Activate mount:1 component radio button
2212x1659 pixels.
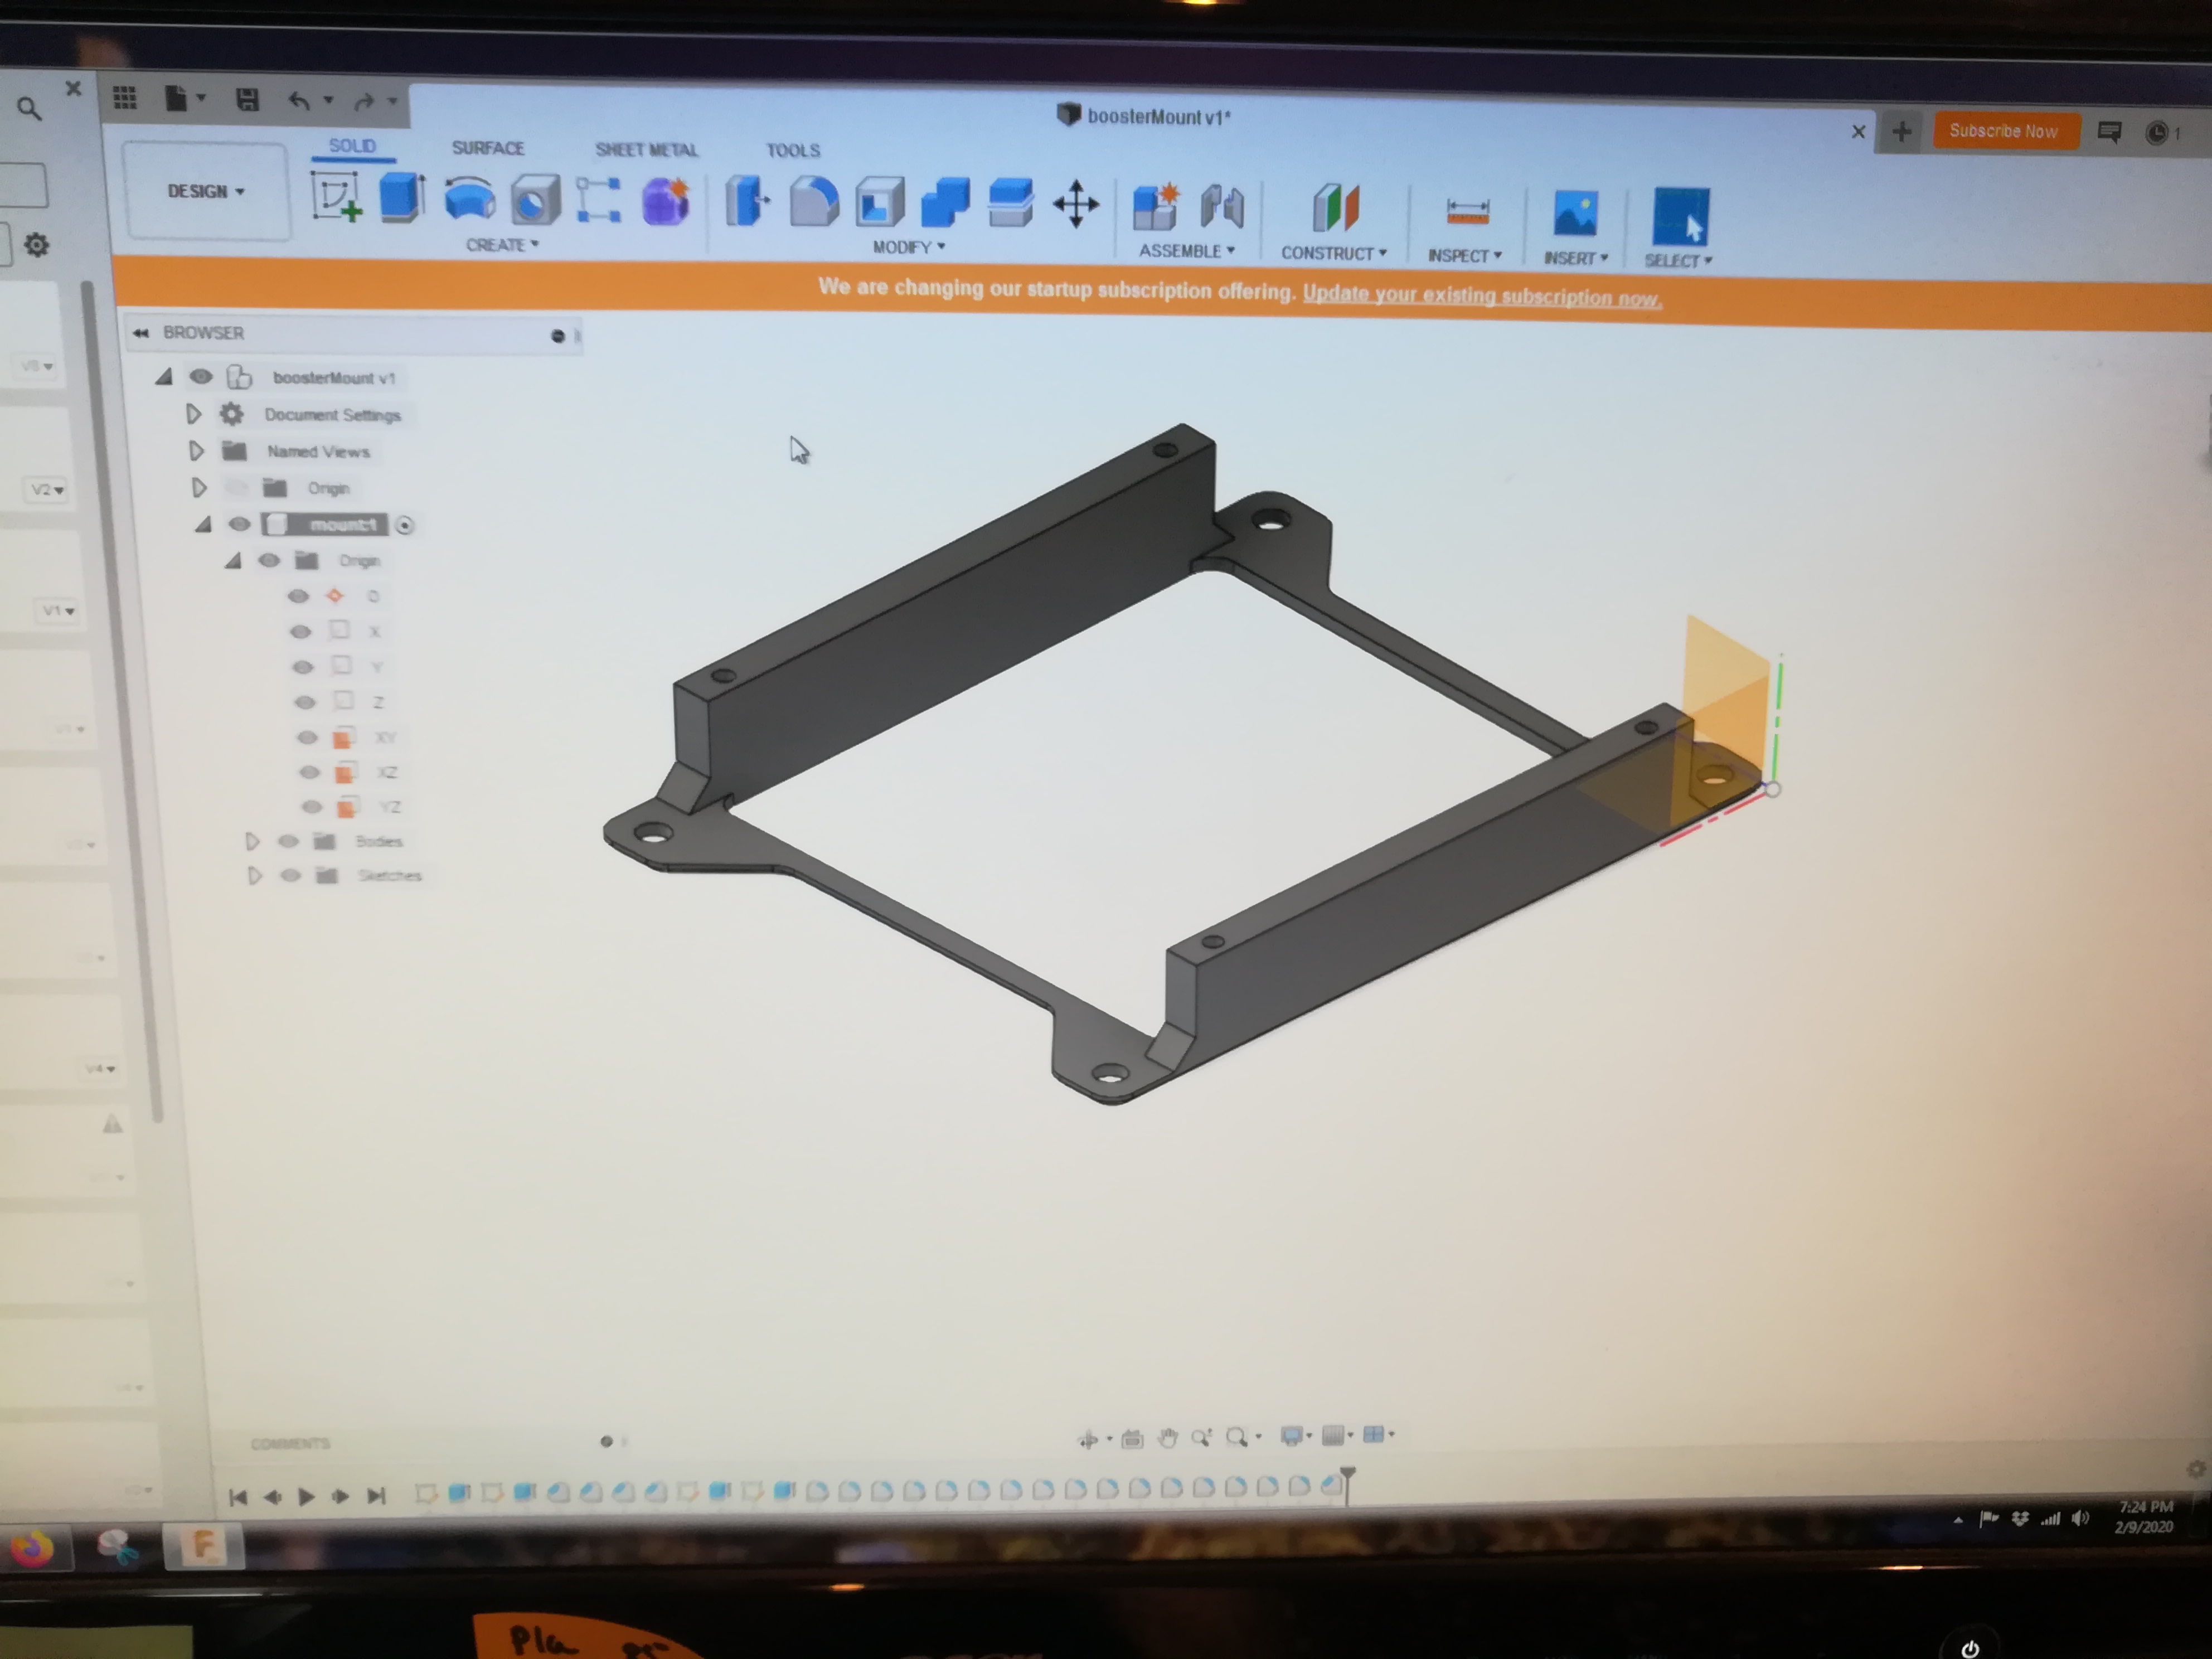(x=404, y=524)
